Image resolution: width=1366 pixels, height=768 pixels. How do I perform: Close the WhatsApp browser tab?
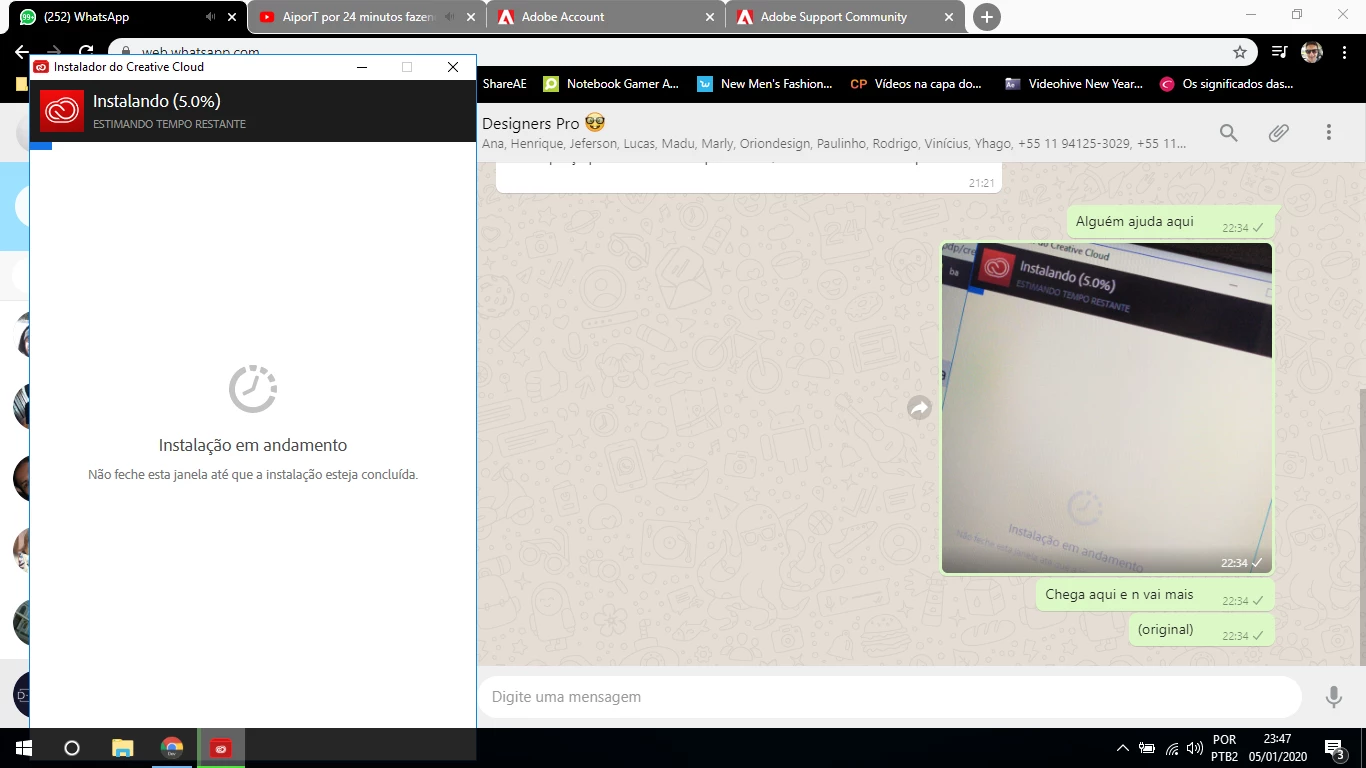[x=232, y=17]
